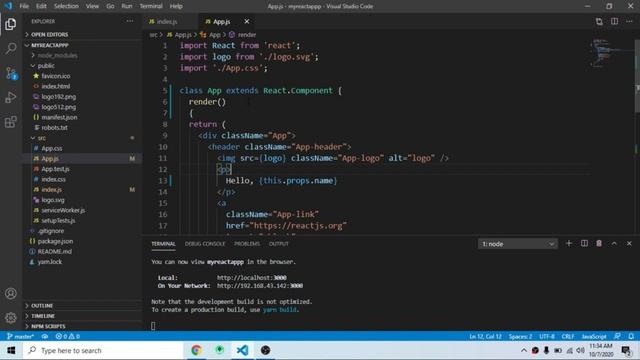Viewport: 640px width, 360px height.
Task: Click the Open Changes icon in editor toolbar
Action: point(599,22)
